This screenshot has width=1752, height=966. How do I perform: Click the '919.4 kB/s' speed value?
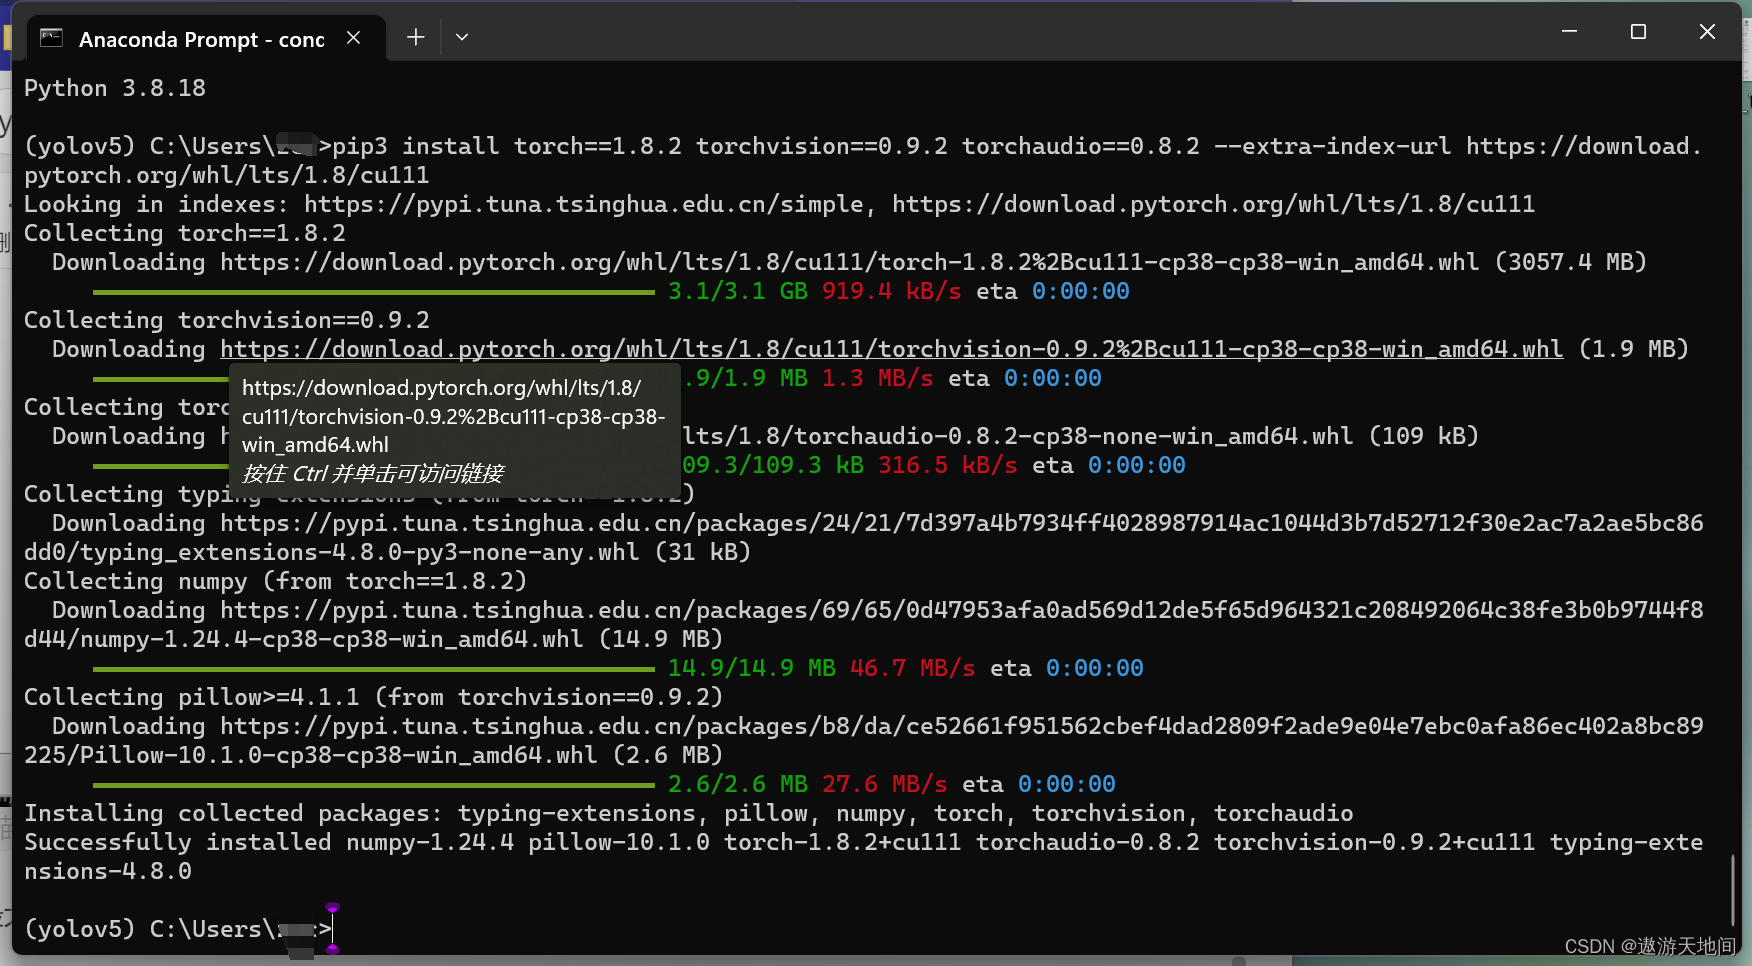point(891,291)
